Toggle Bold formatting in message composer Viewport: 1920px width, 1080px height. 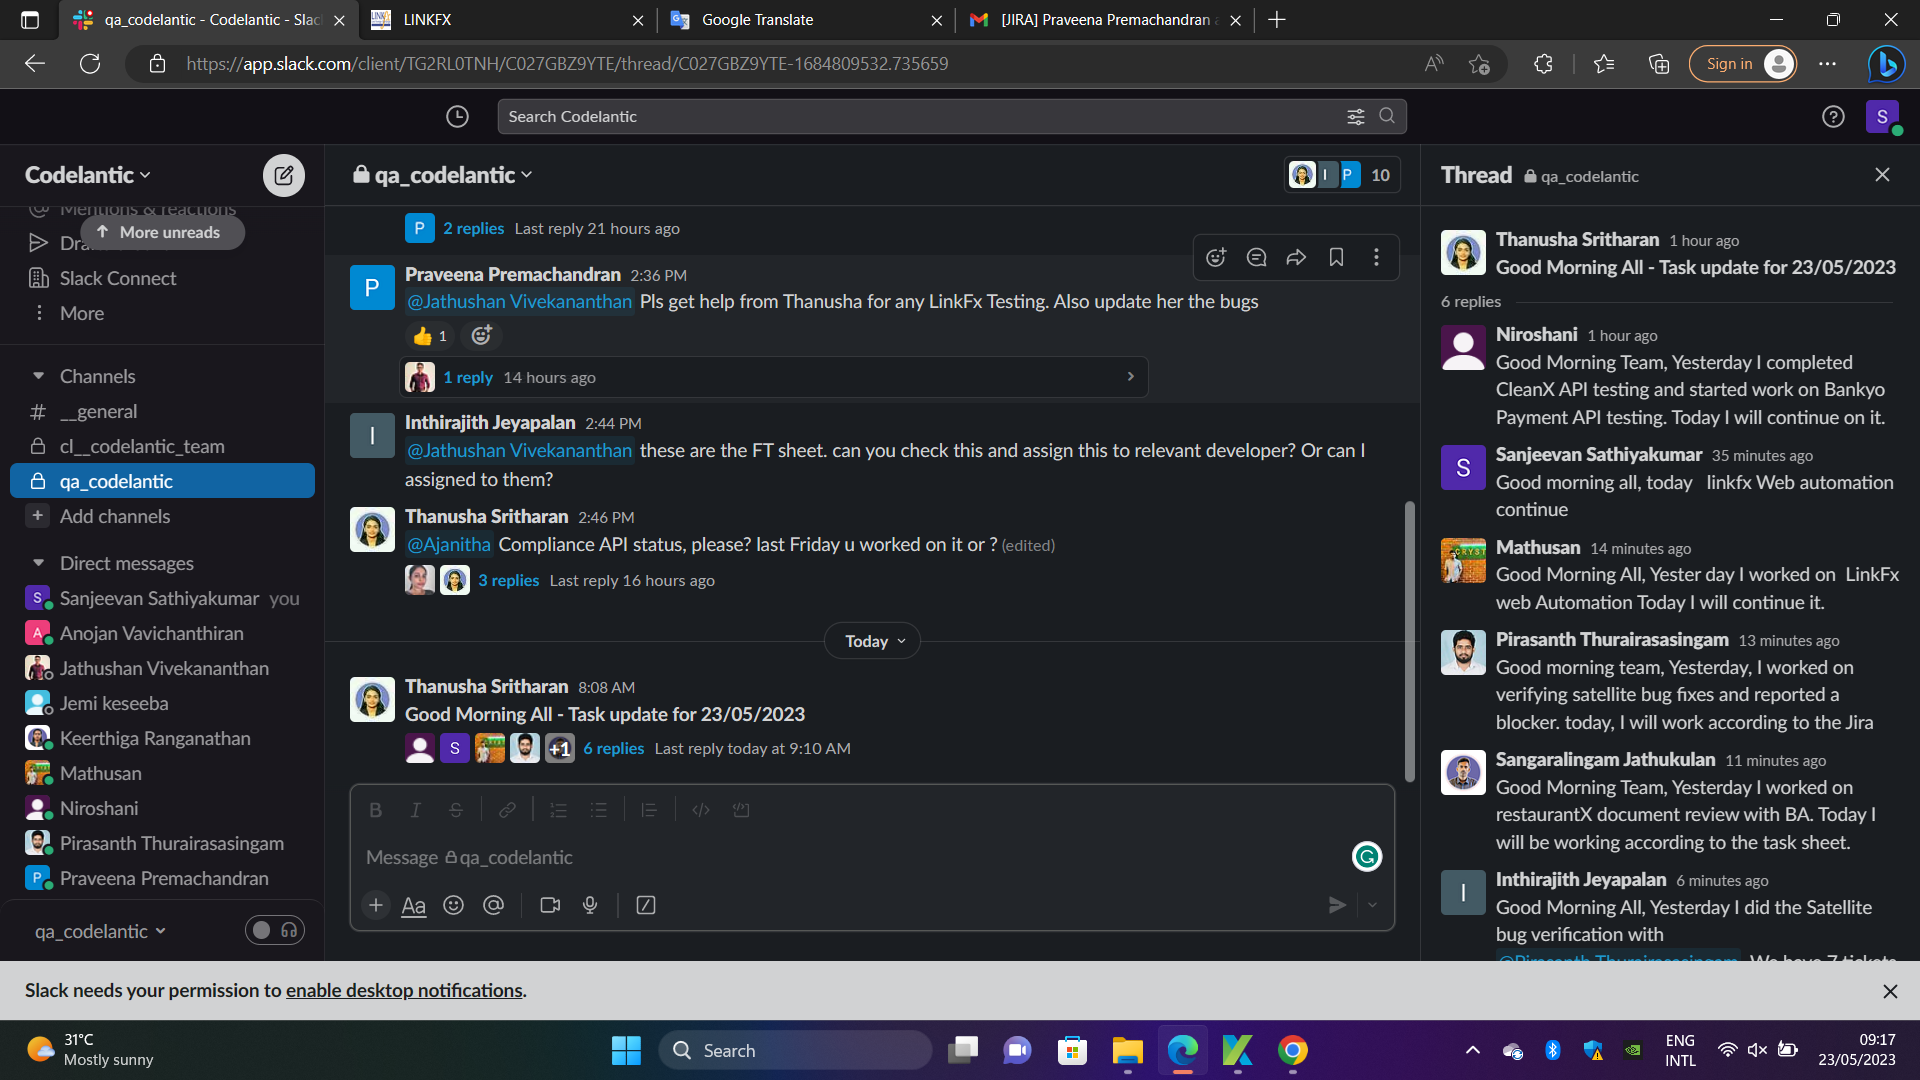[x=375, y=810]
